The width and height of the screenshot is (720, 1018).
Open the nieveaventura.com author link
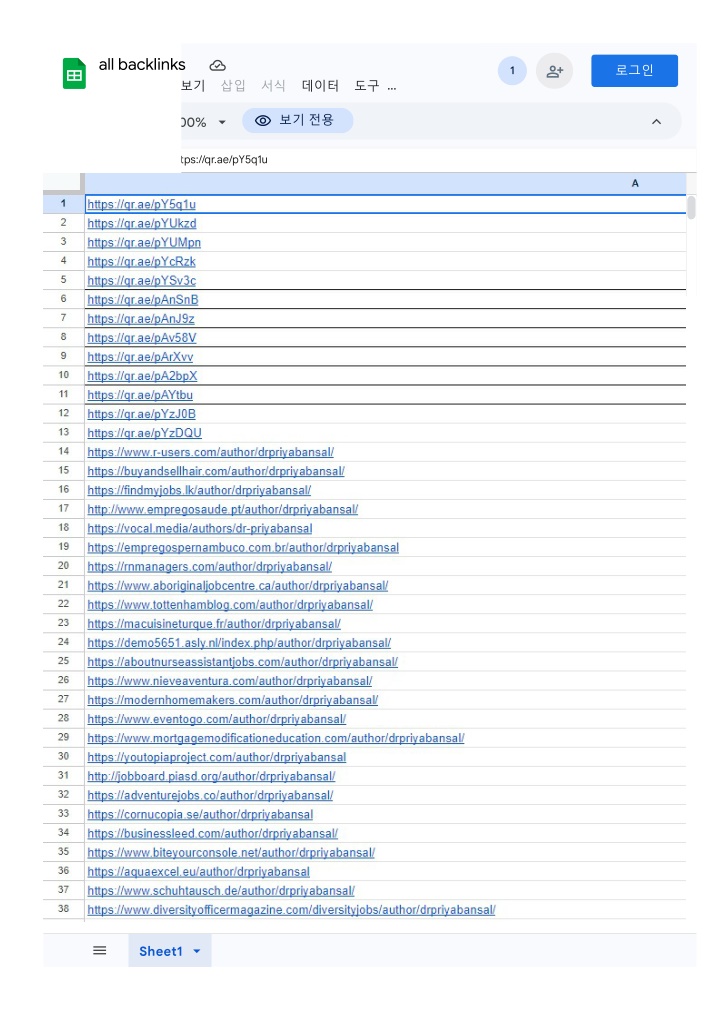pos(230,680)
